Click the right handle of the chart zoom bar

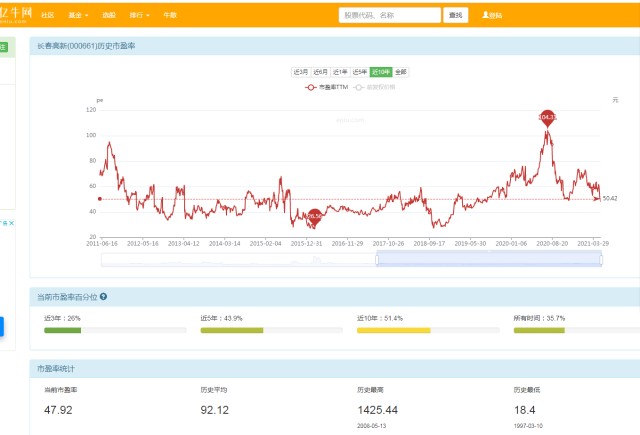click(x=602, y=260)
